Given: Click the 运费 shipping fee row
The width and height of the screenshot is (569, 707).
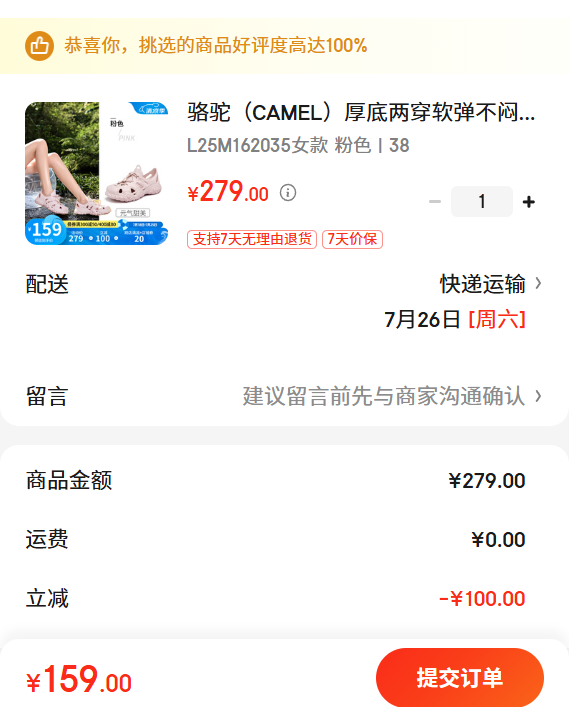Looking at the screenshot, I should coord(284,540).
